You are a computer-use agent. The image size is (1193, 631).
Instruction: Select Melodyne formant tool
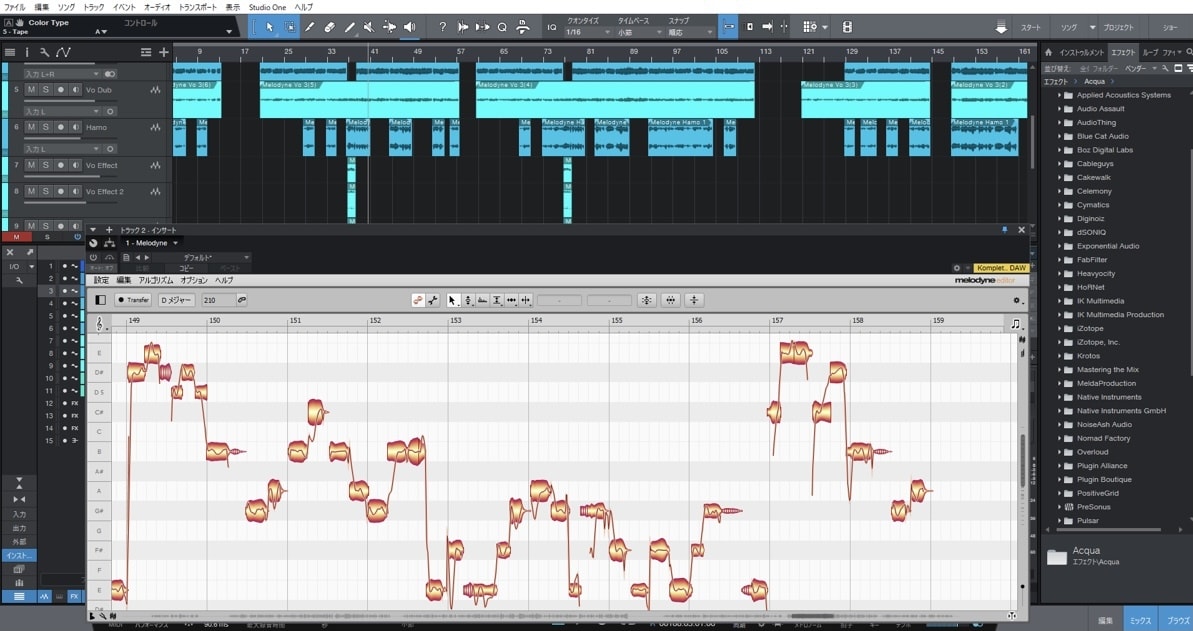(x=482, y=300)
